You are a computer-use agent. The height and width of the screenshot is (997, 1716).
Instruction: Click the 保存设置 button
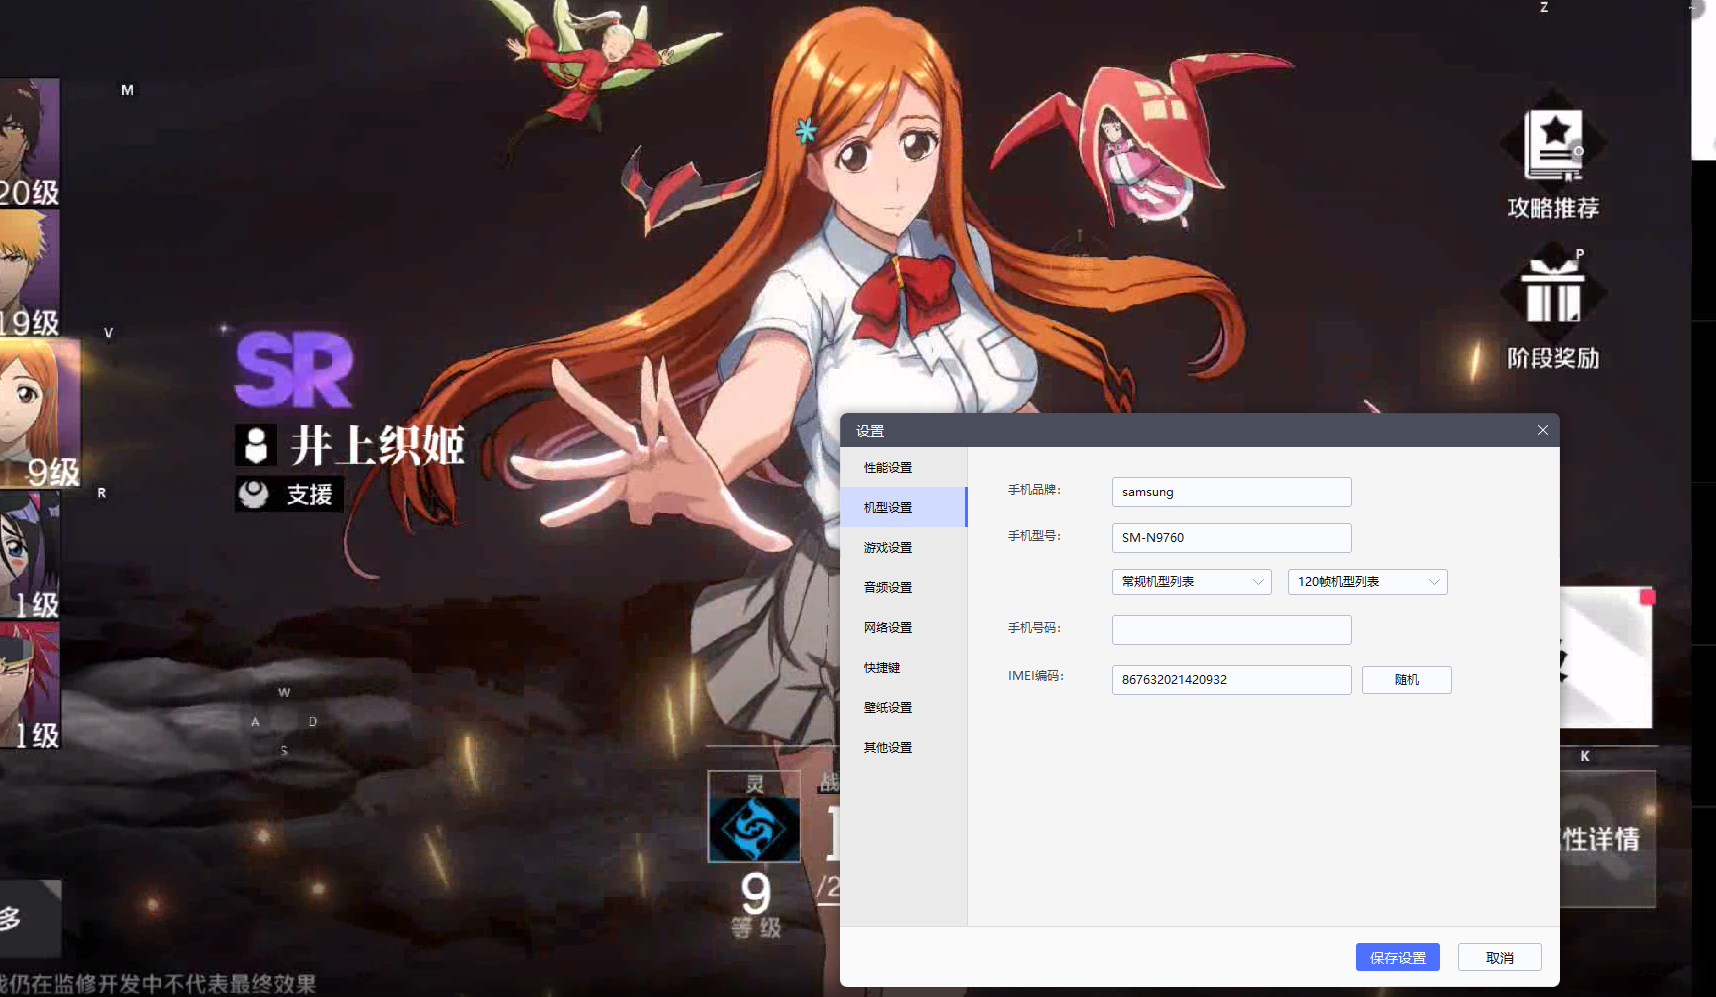click(x=1397, y=958)
